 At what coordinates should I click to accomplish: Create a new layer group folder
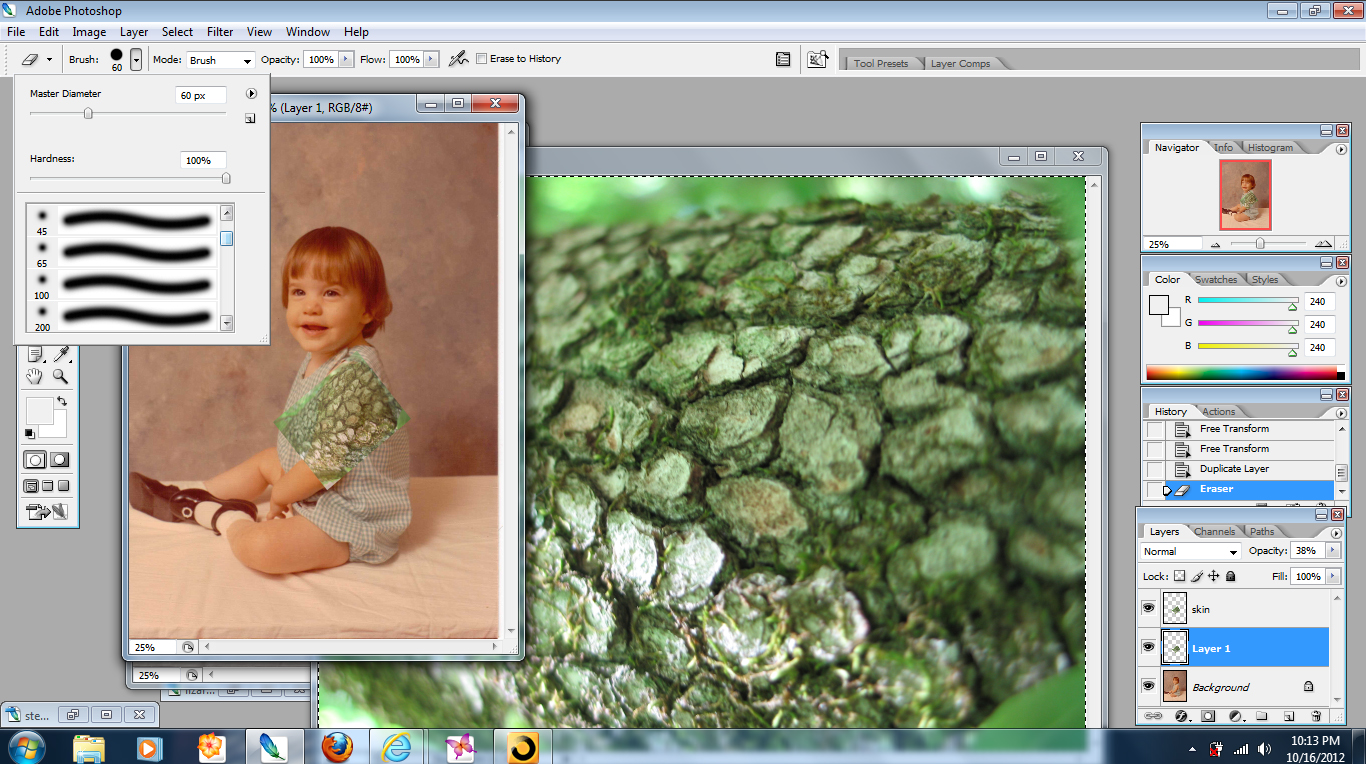[1262, 716]
